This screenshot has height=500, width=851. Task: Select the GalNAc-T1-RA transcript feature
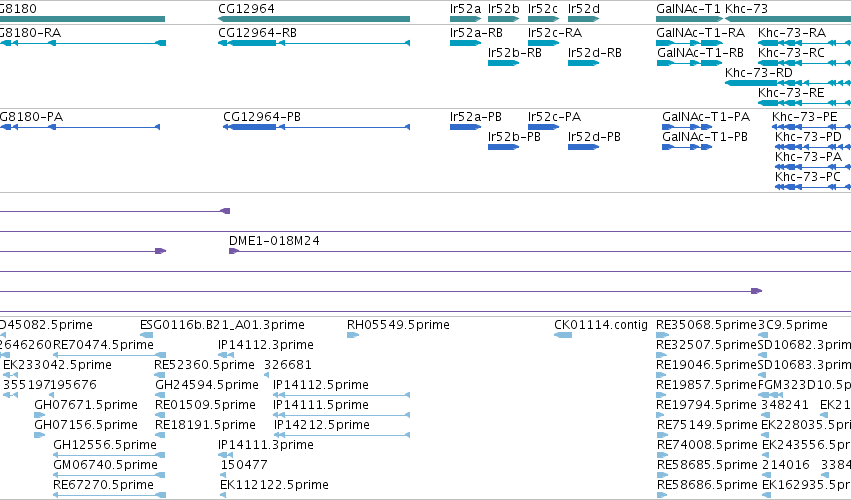coord(689,43)
